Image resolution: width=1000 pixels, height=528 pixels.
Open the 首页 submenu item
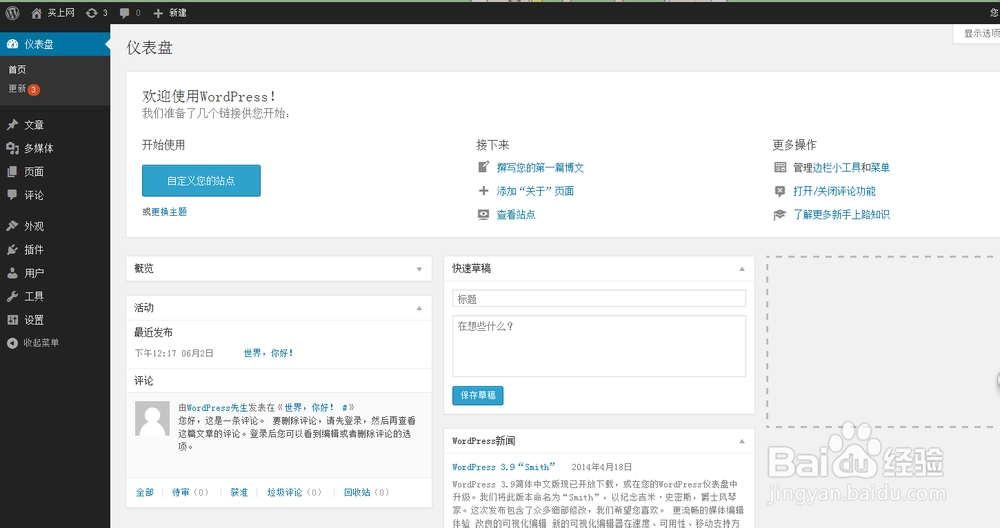17,70
